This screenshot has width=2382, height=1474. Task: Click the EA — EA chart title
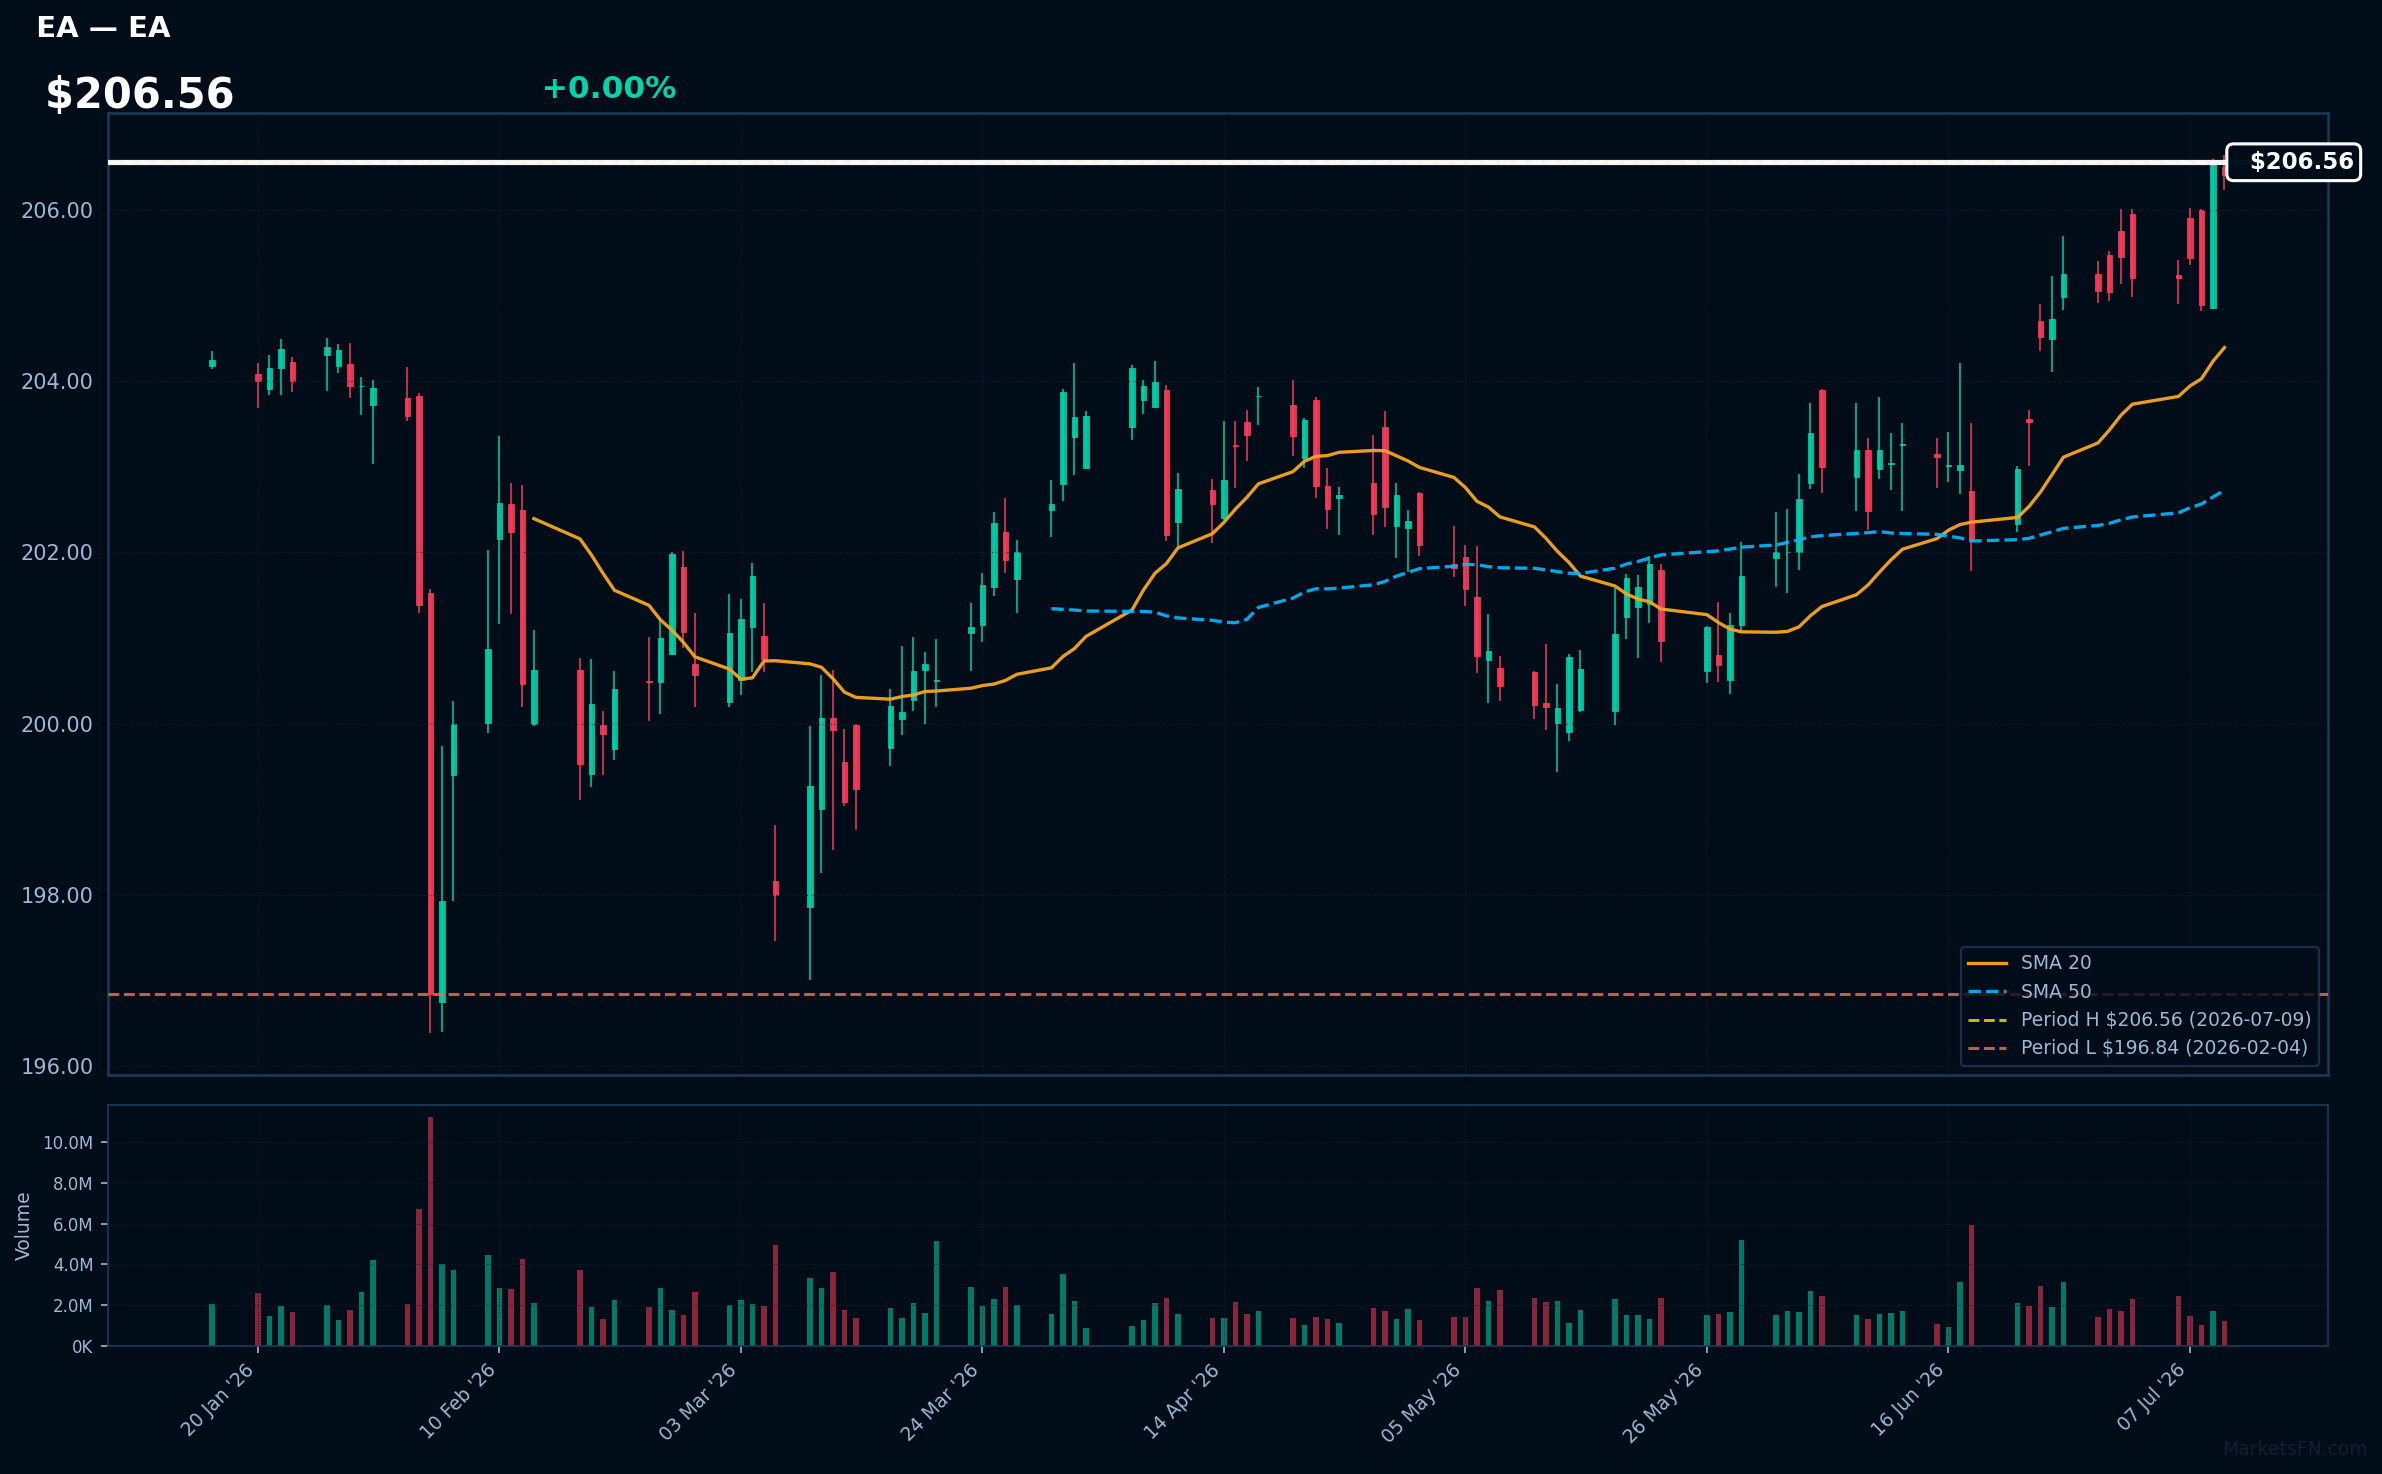coord(103,28)
